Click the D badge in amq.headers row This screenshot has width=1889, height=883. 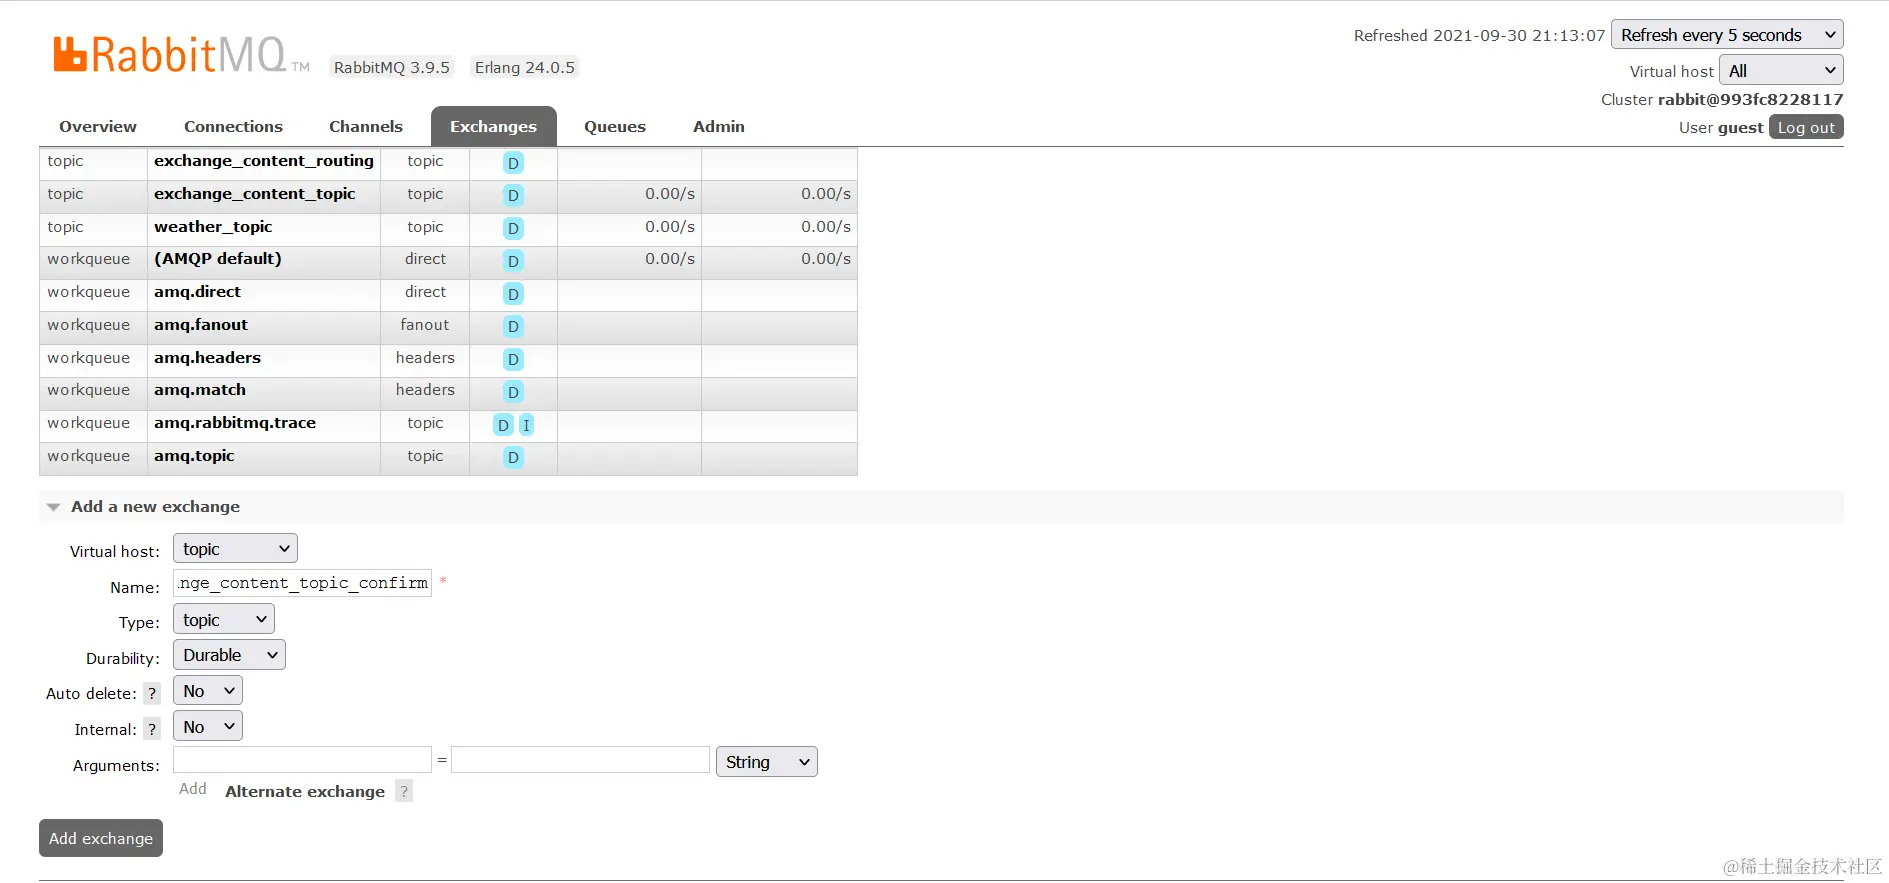(513, 359)
